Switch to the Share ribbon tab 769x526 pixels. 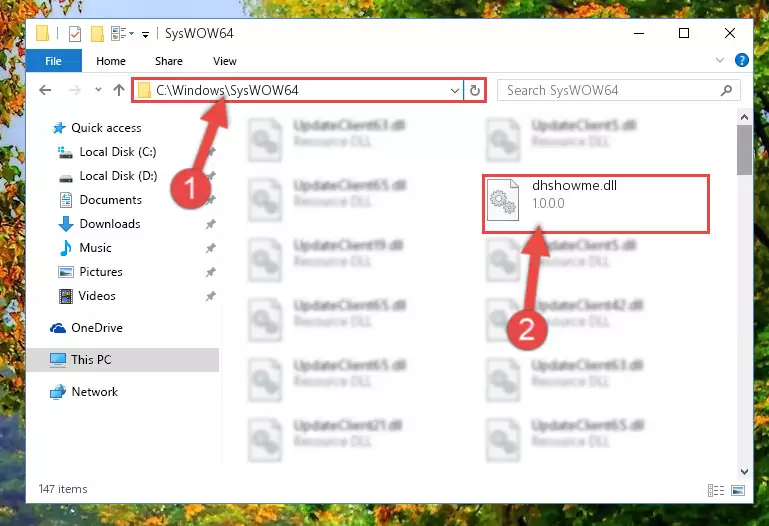[x=169, y=61]
